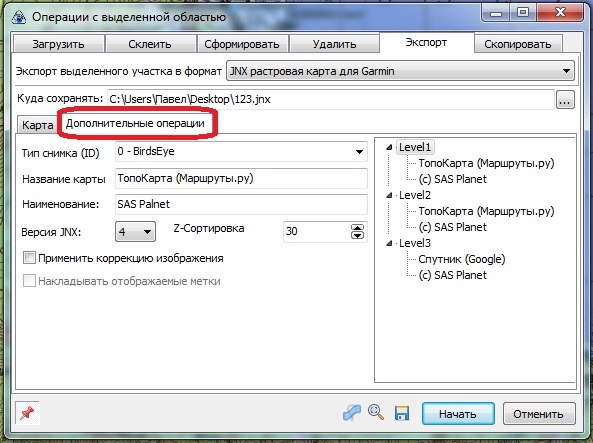Image resolution: width=593 pixels, height=443 pixels.
Task: Click the Начать button
Action: pos(458,413)
